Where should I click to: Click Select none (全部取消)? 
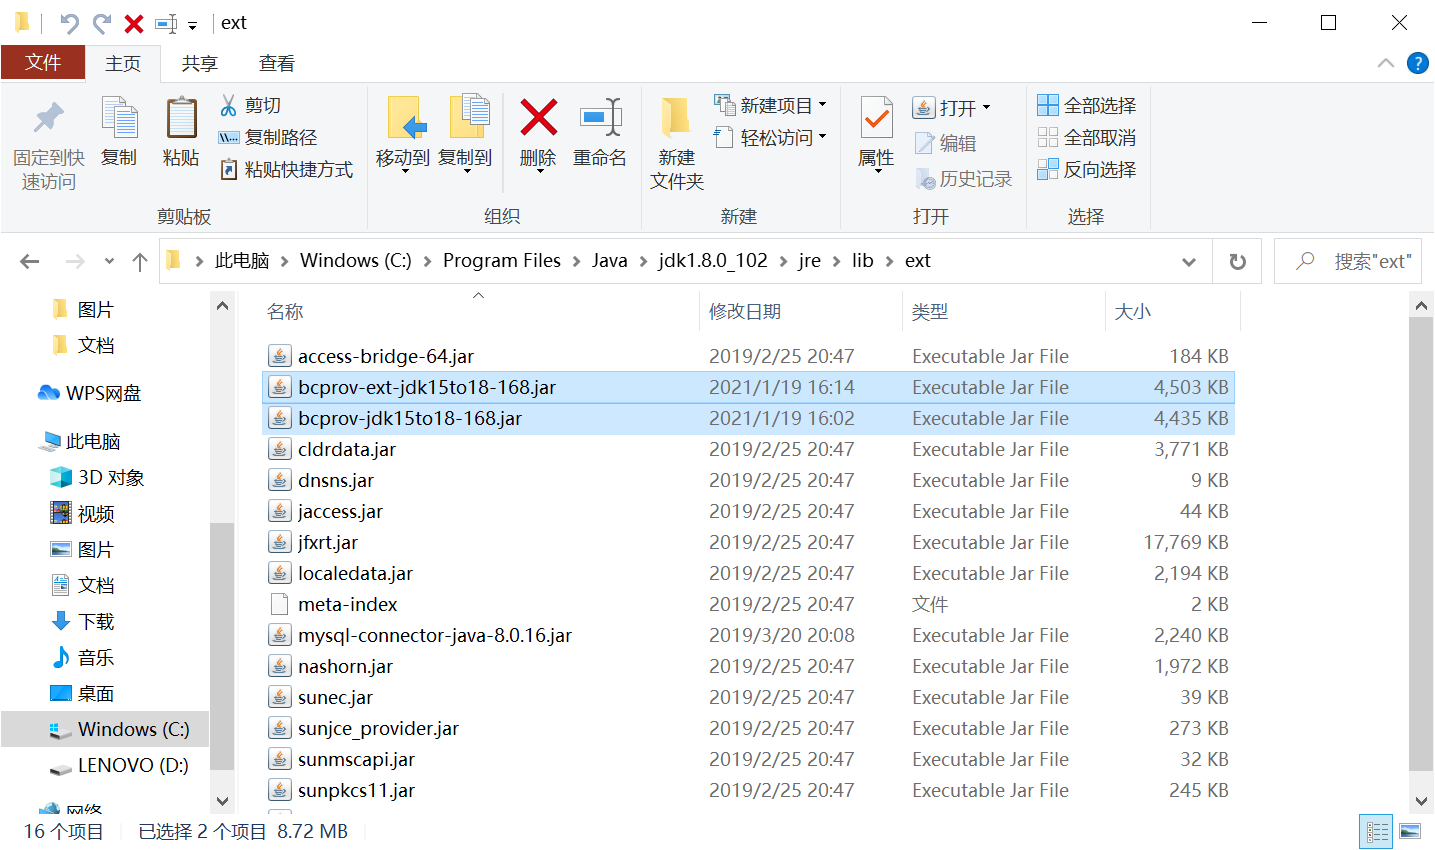point(1086,137)
